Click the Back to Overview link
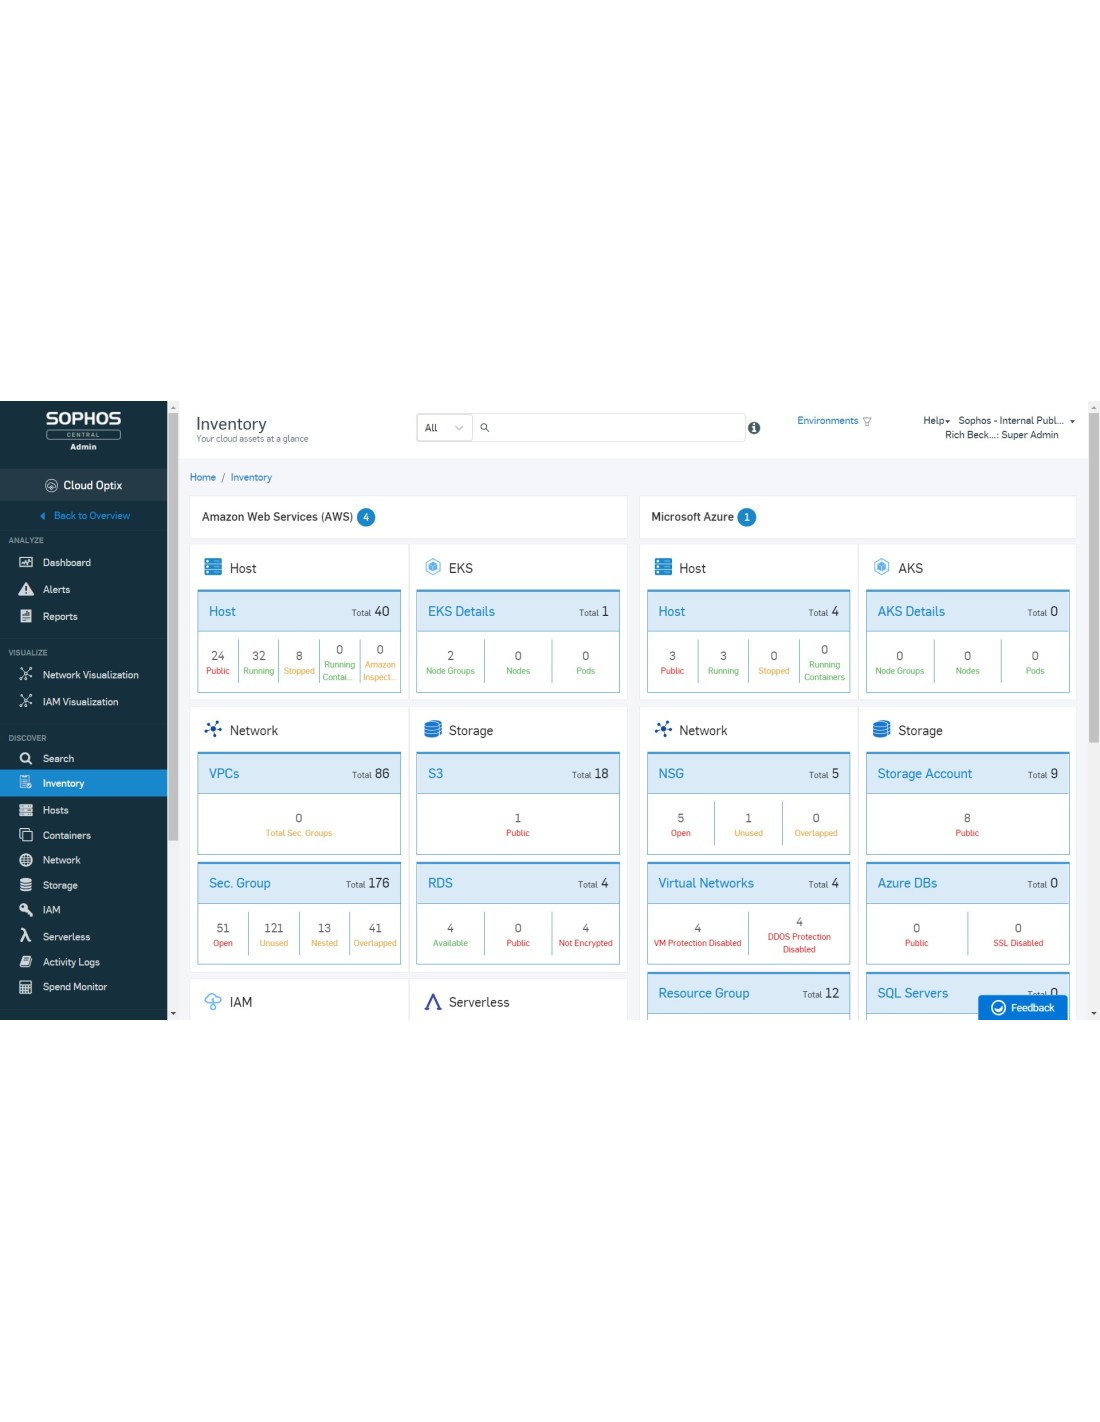 point(91,516)
